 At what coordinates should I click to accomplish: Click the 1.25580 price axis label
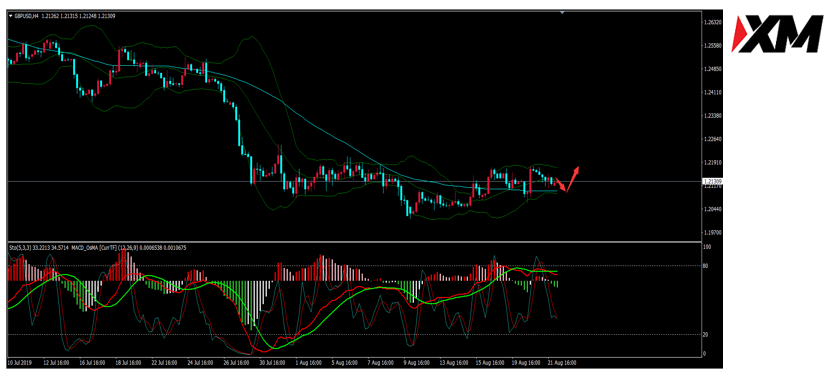tap(714, 46)
